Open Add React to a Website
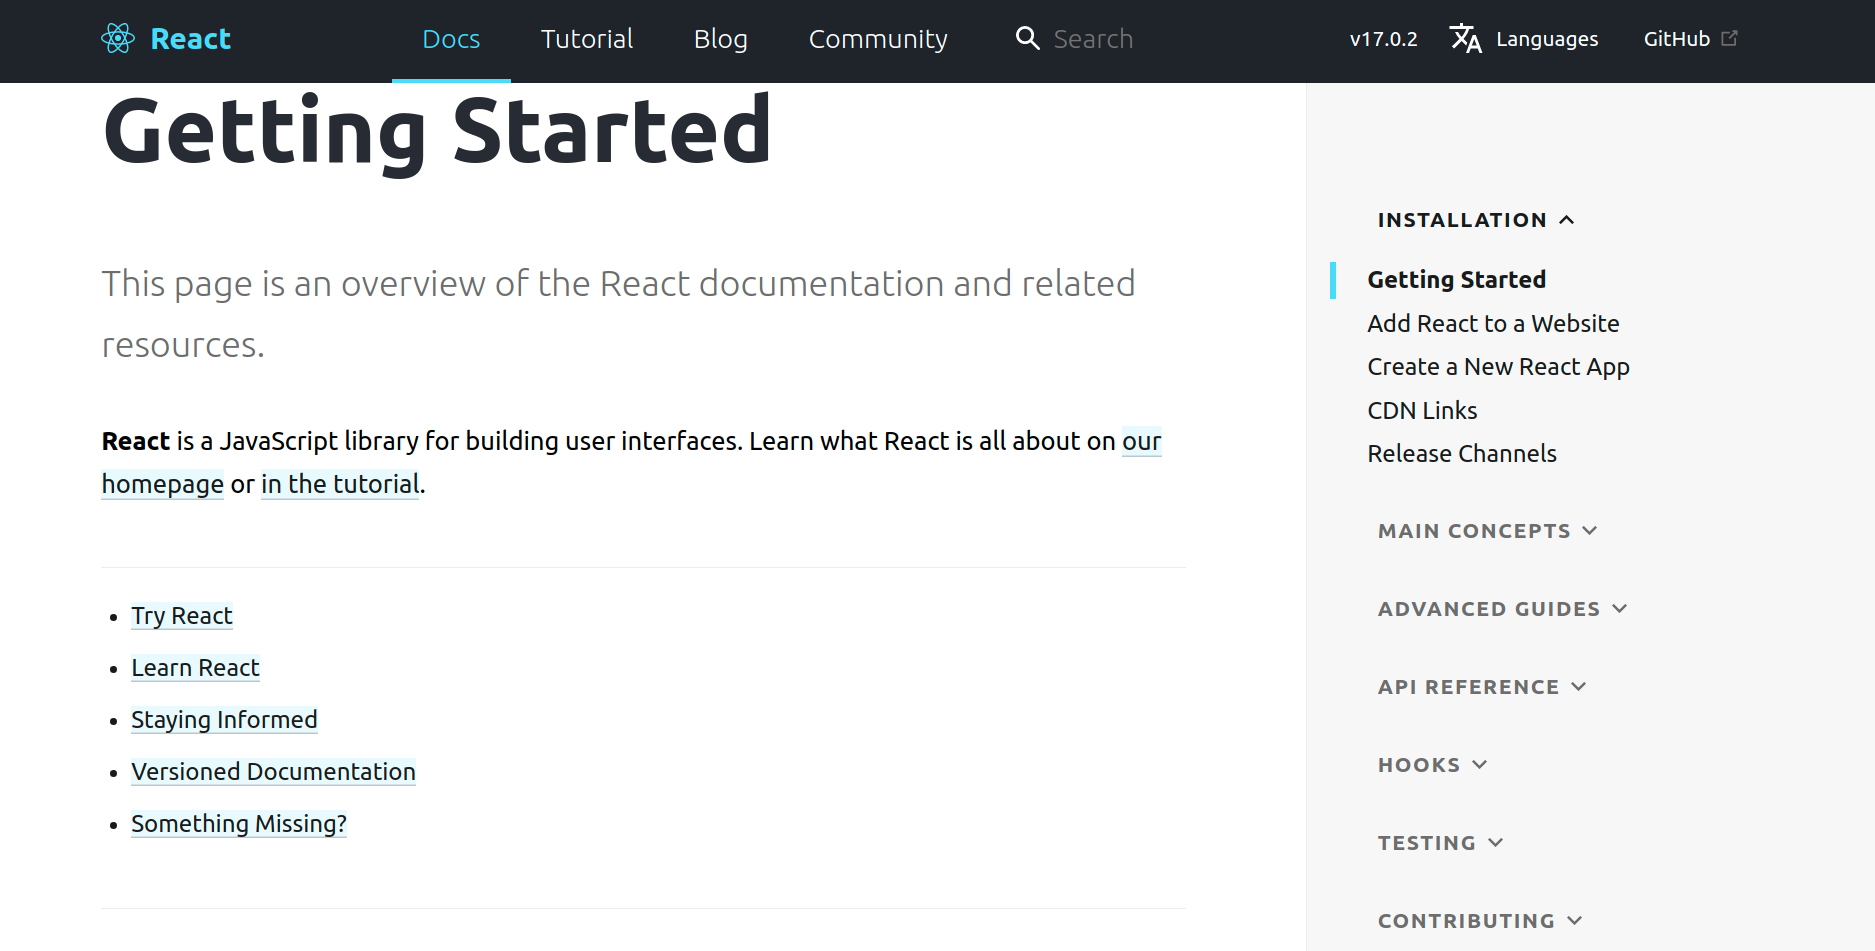The image size is (1875, 951). click(x=1493, y=324)
